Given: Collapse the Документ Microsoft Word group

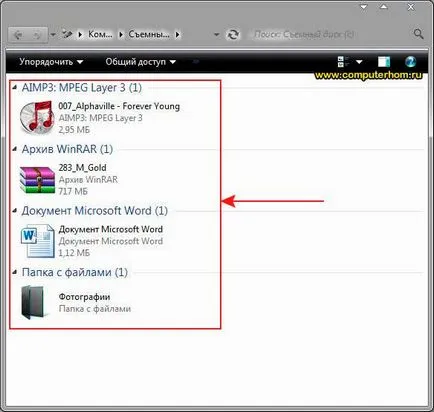Looking at the screenshot, I should click(x=14, y=211).
